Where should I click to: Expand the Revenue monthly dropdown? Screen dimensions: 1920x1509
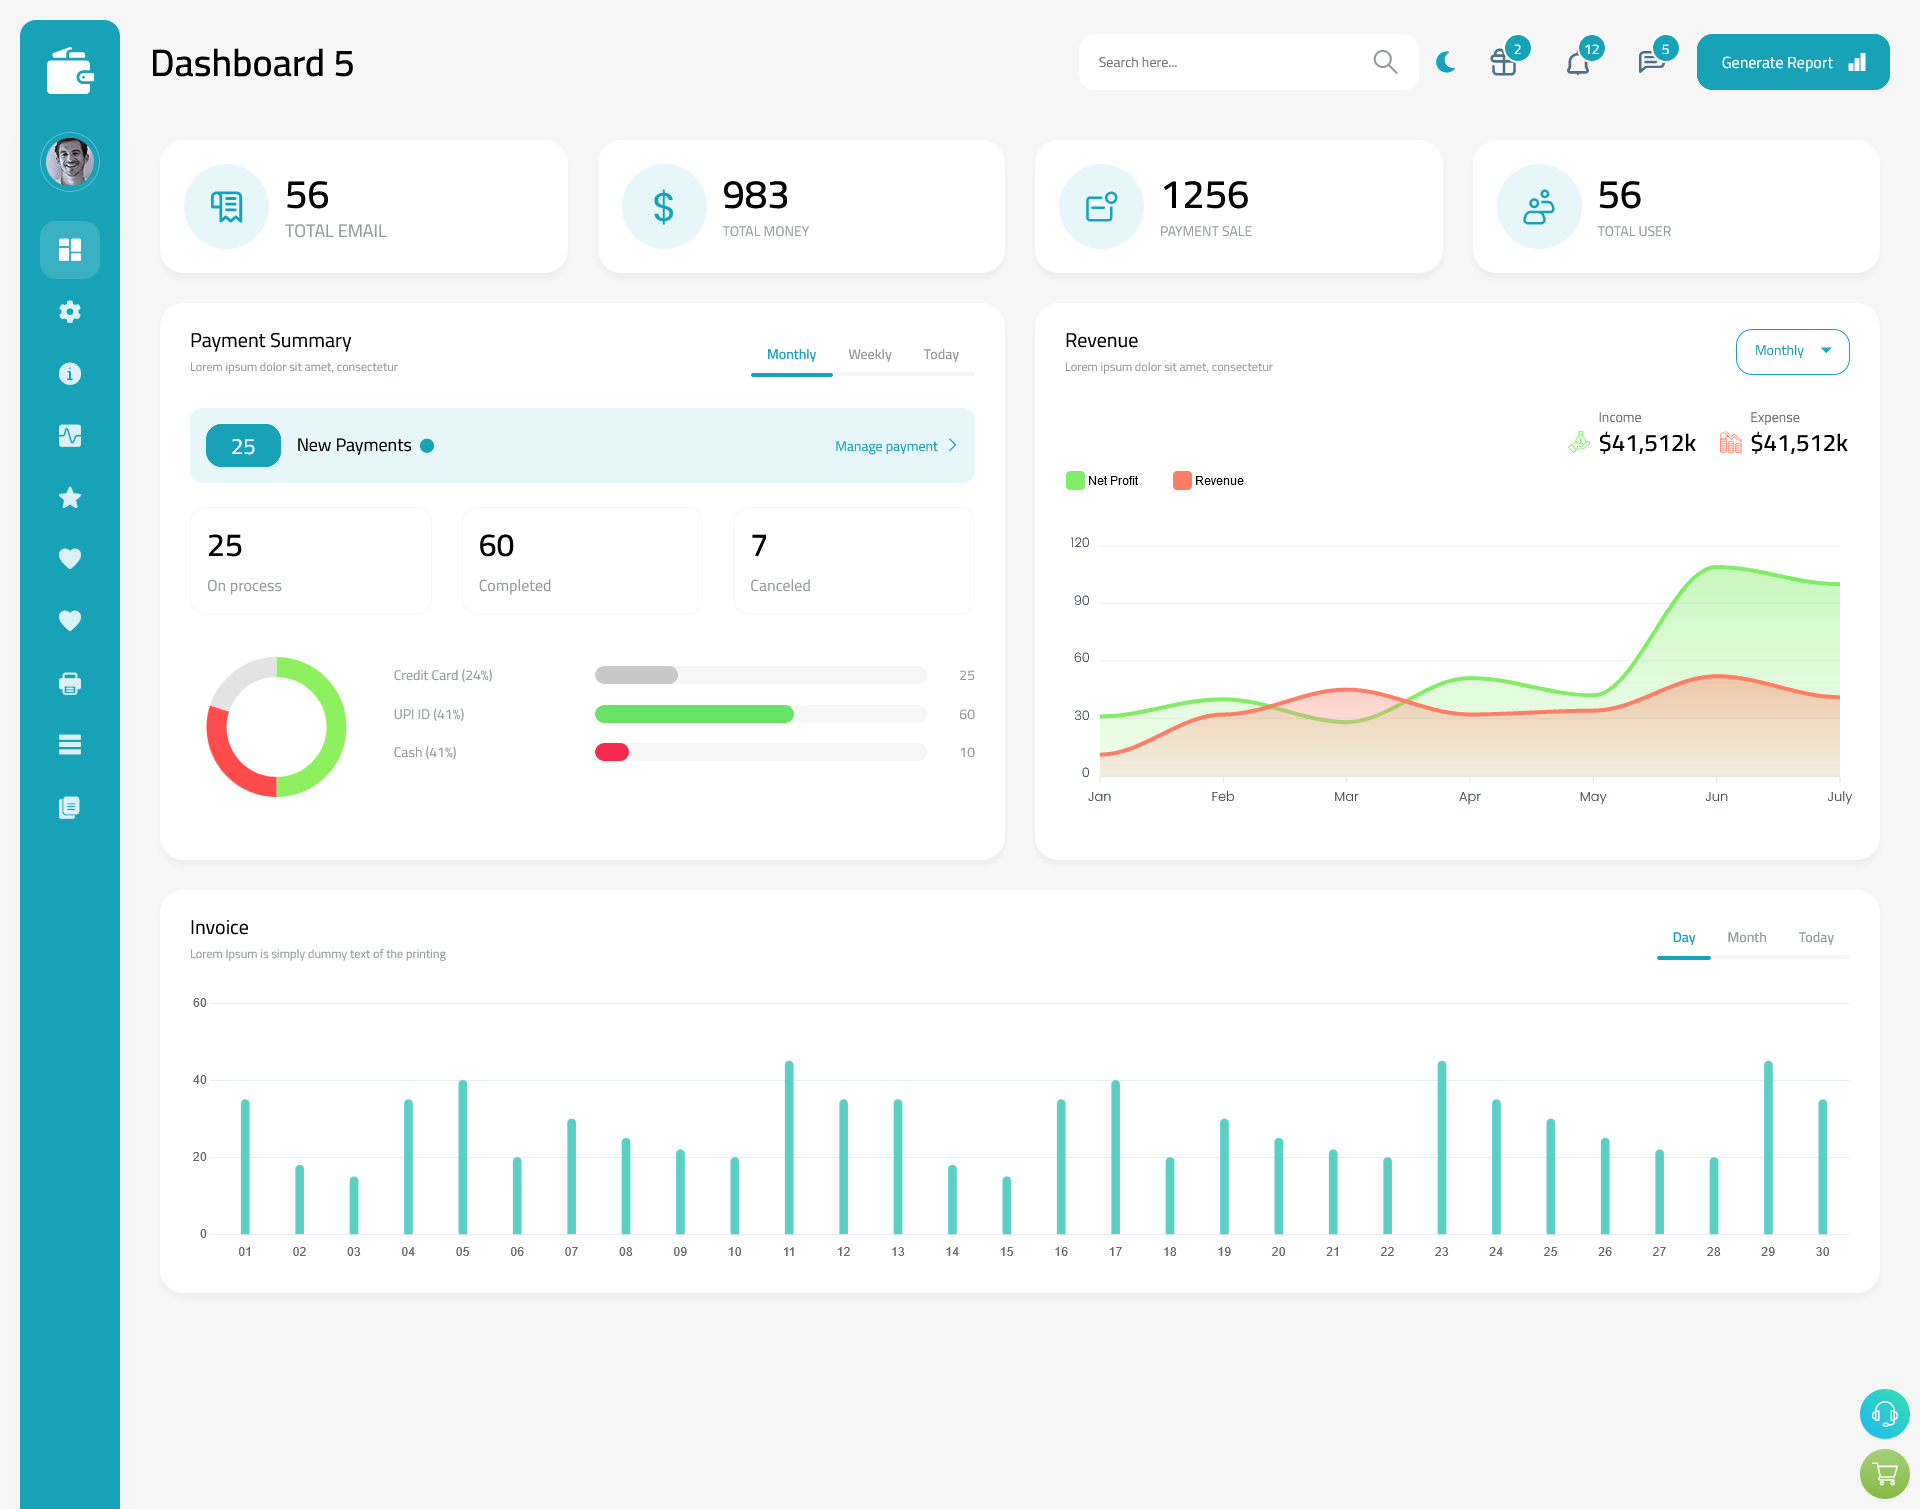(x=1789, y=349)
